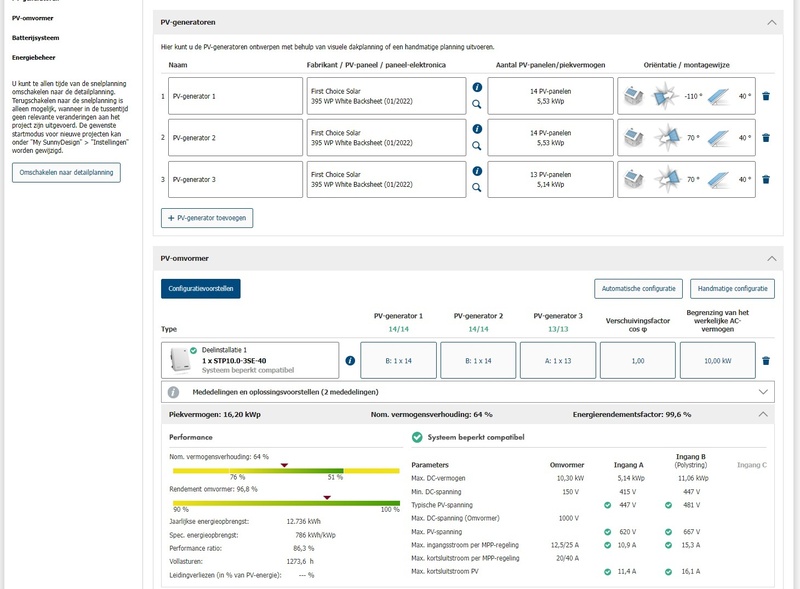Click the info icon for PV-generator 1
The width and height of the screenshot is (800, 589).
(x=477, y=88)
